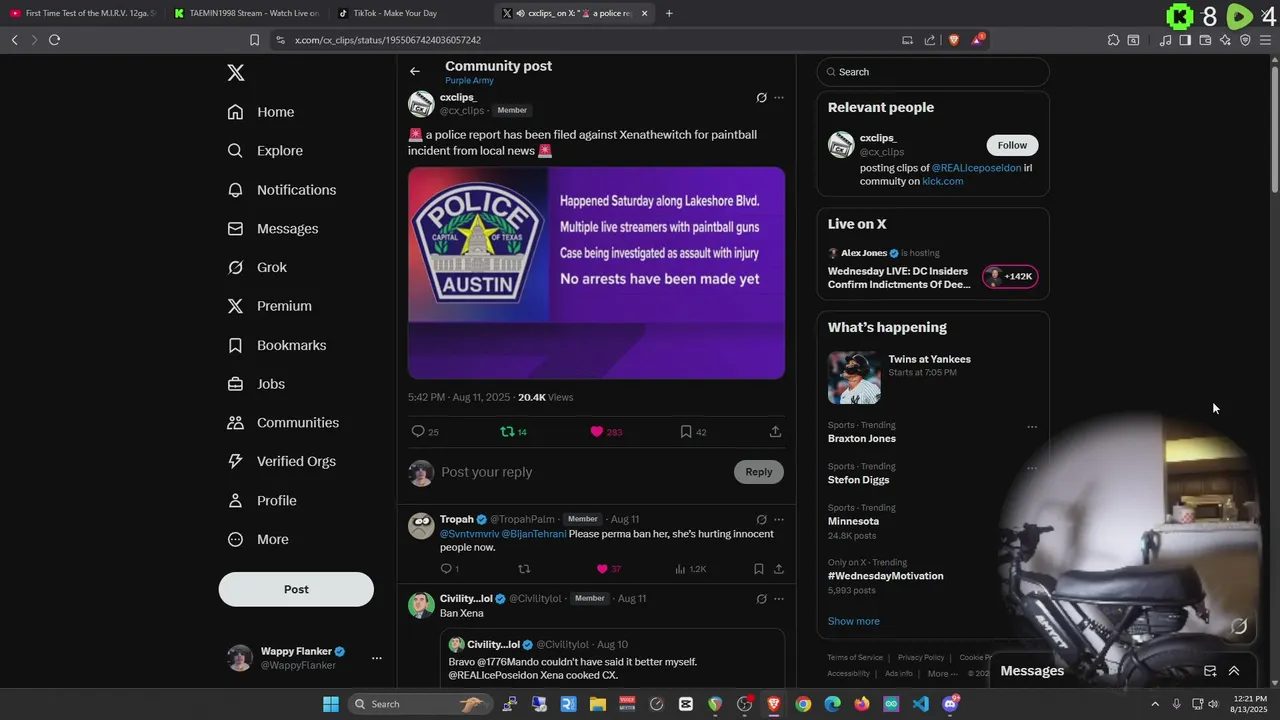
Task: Open Notifications in the sidebar
Action: 281,190
